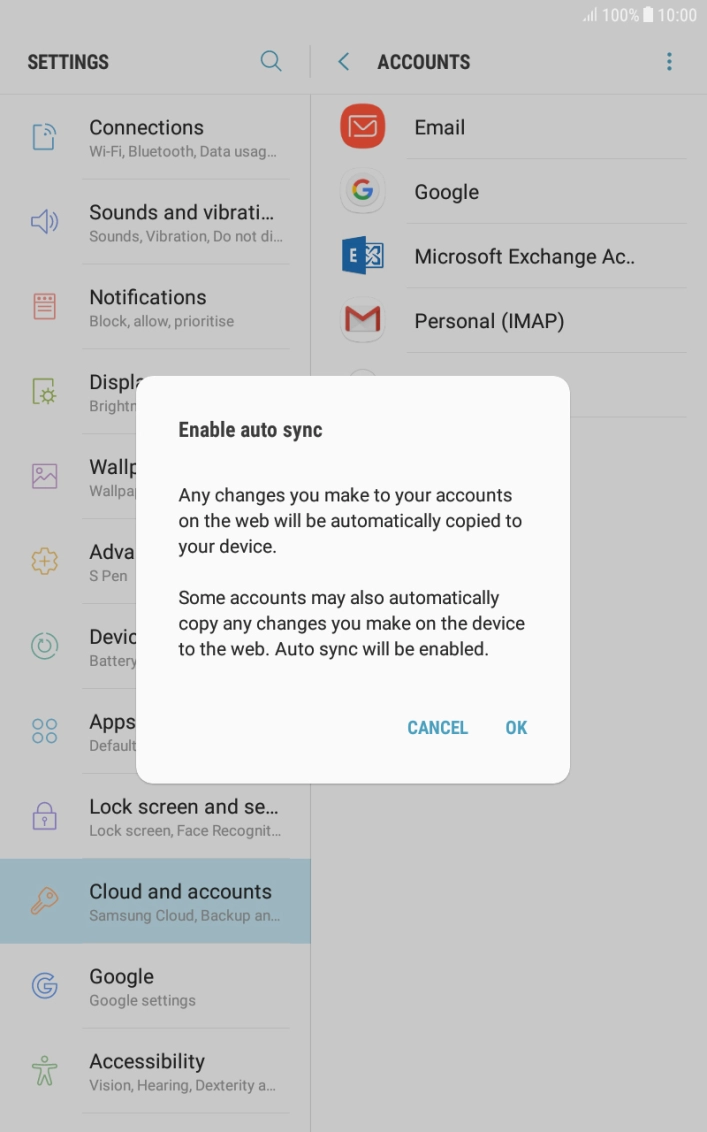Image resolution: width=707 pixels, height=1132 pixels.
Task: Open Sounds and vibration settings
Action: pyautogui.click(x=180, y=222)
